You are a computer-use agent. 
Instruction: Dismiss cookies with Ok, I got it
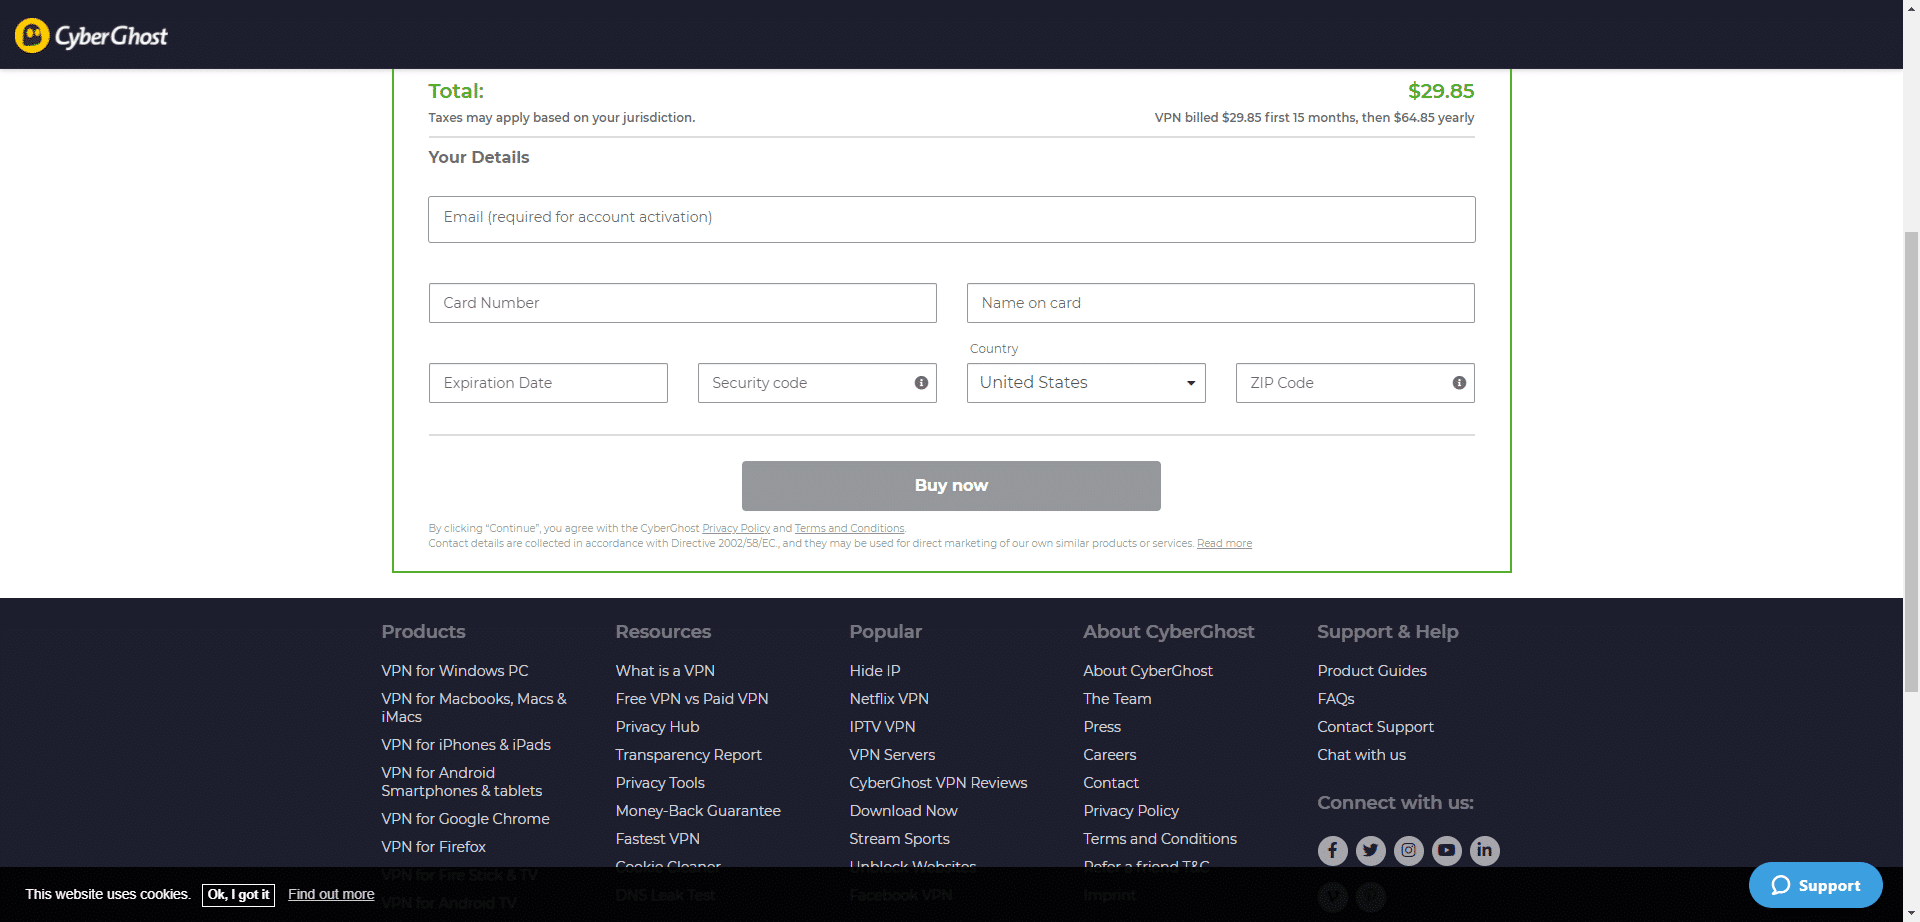coord(238,895)
